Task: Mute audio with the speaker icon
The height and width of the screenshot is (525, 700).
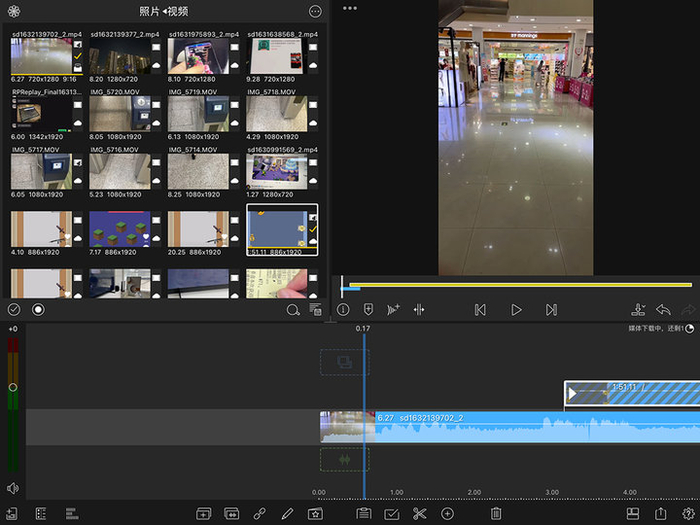Action: pyautogui.click(x=13, y=488)
